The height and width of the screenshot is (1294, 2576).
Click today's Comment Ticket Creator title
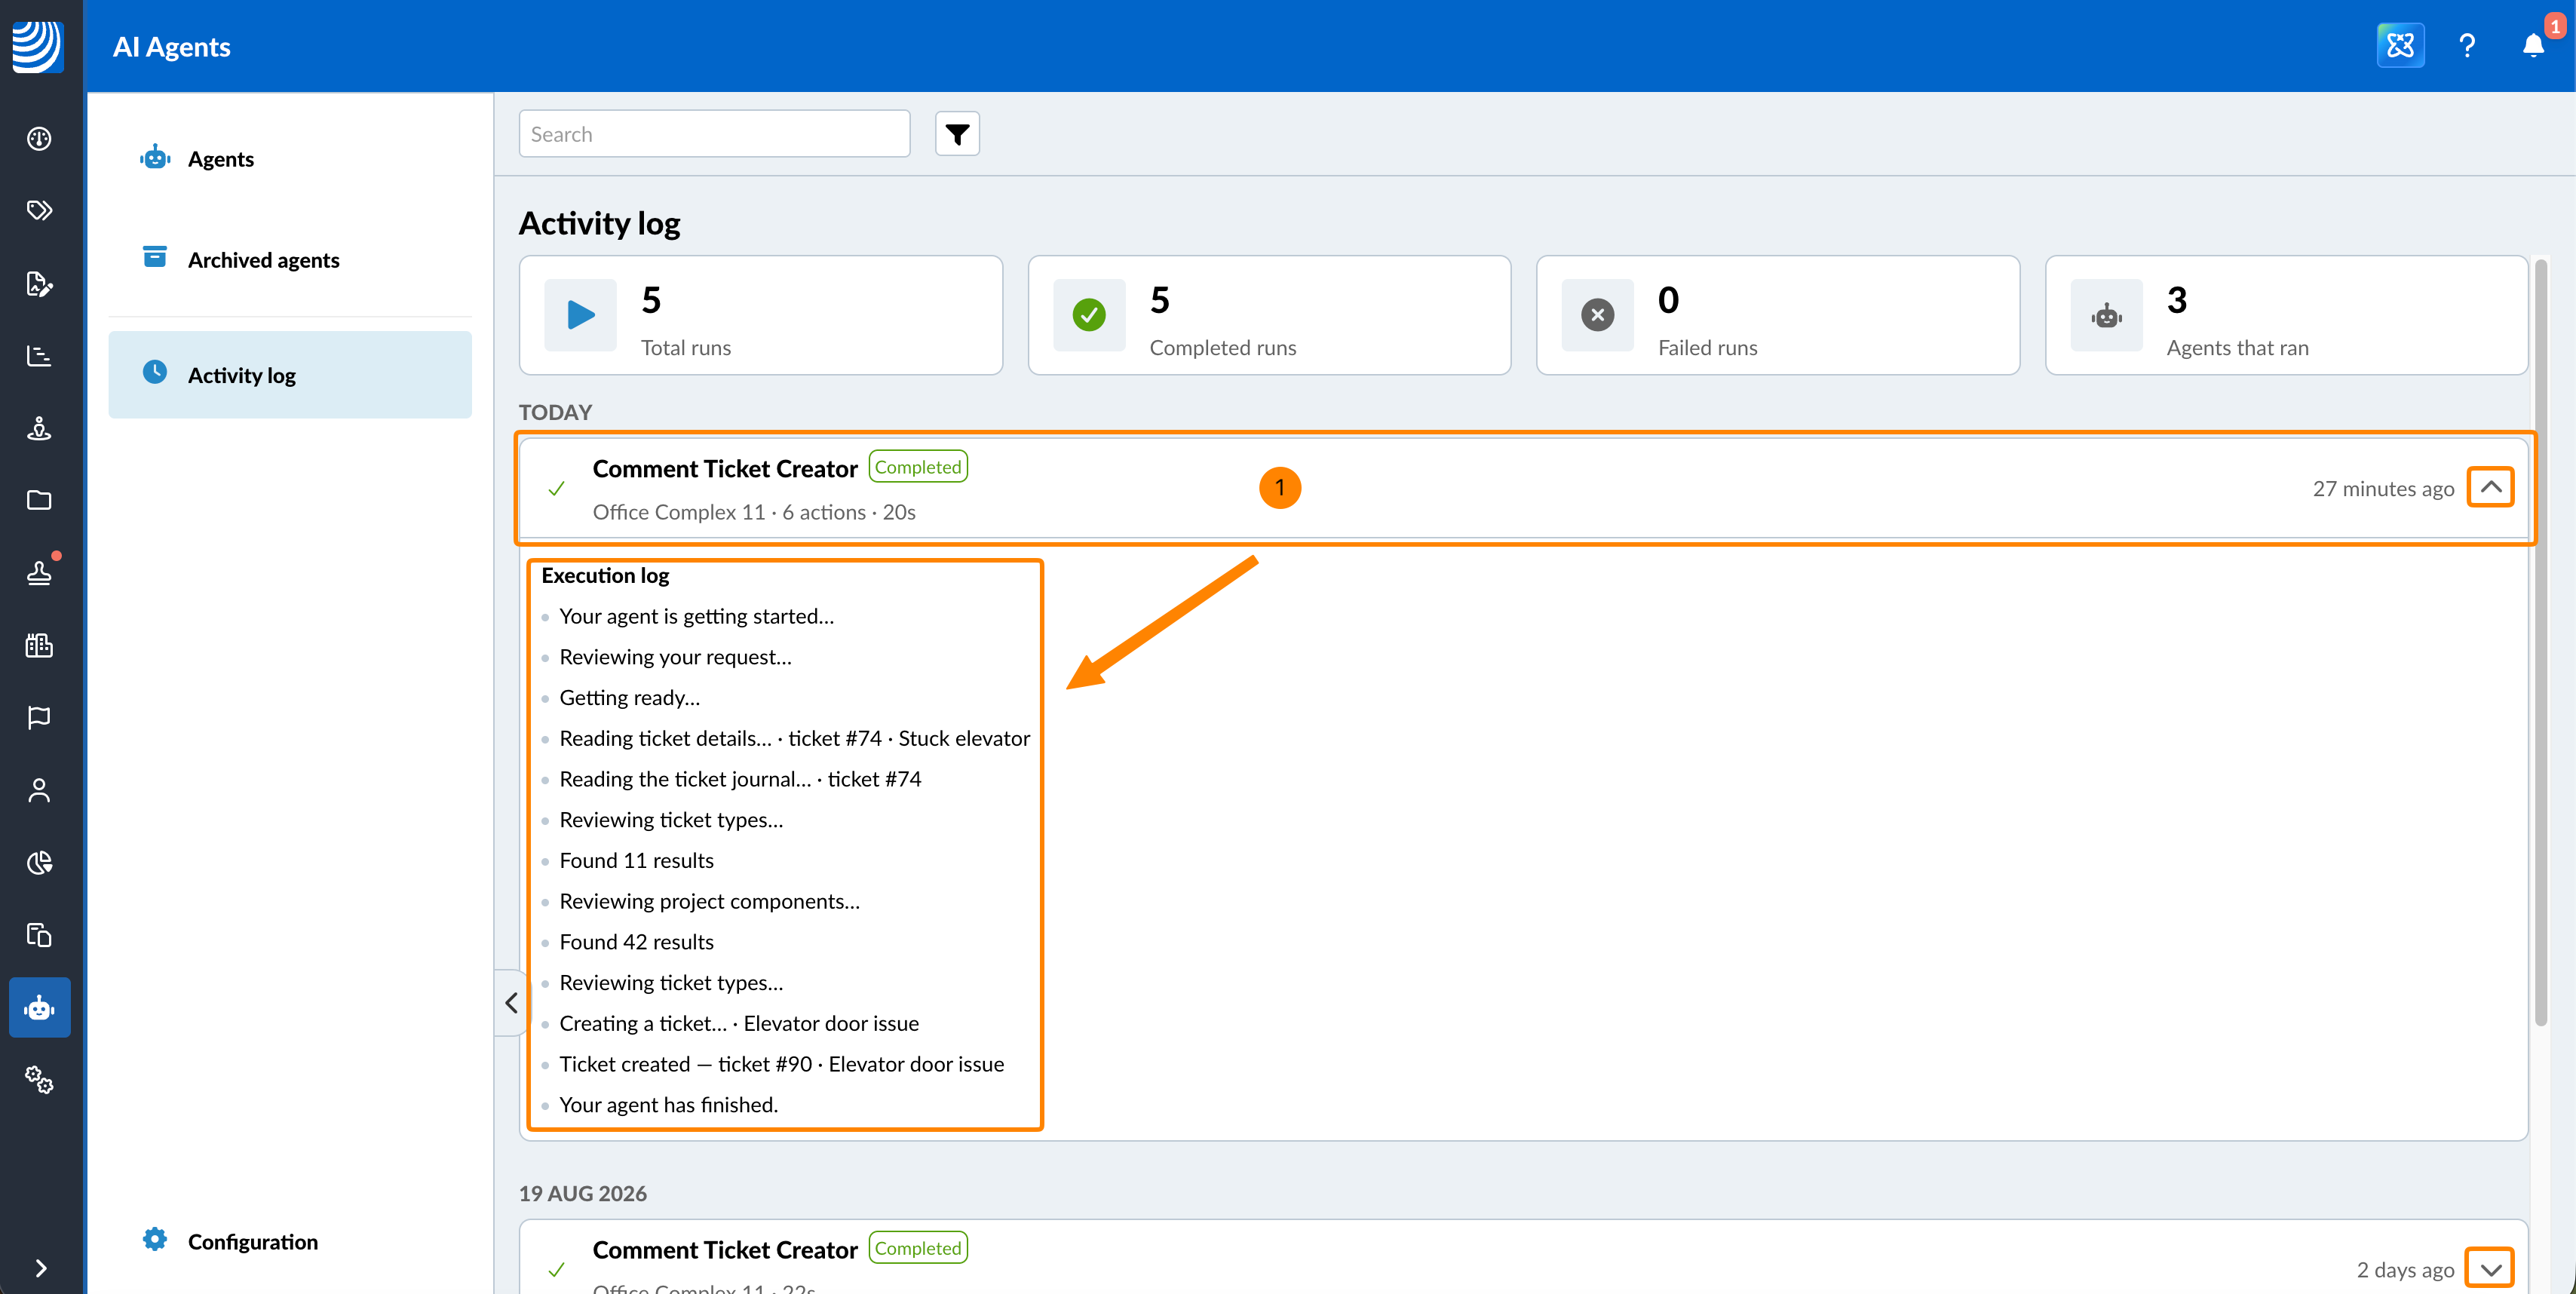[725, 469]
